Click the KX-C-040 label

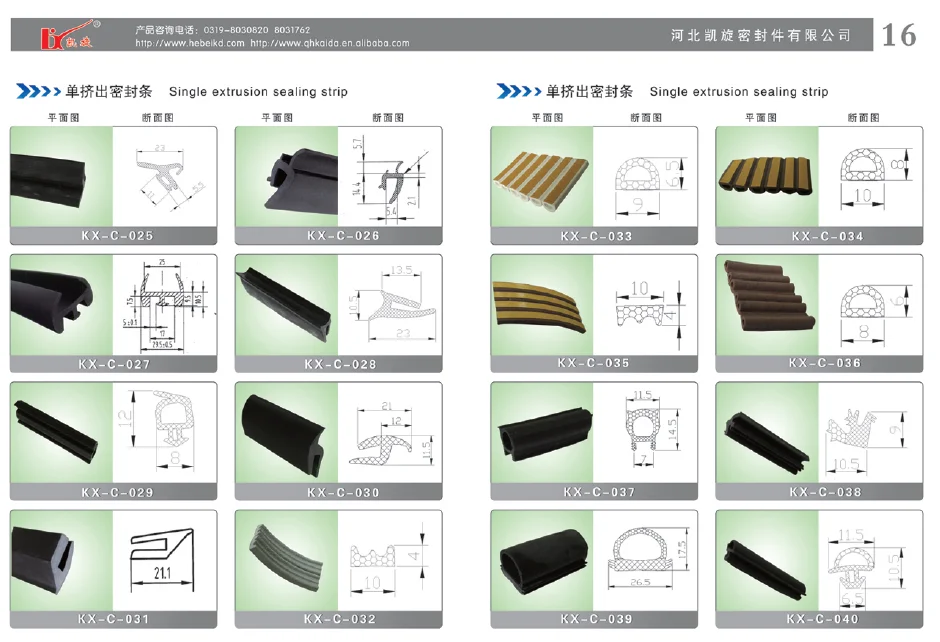click(x=822, y=619)
